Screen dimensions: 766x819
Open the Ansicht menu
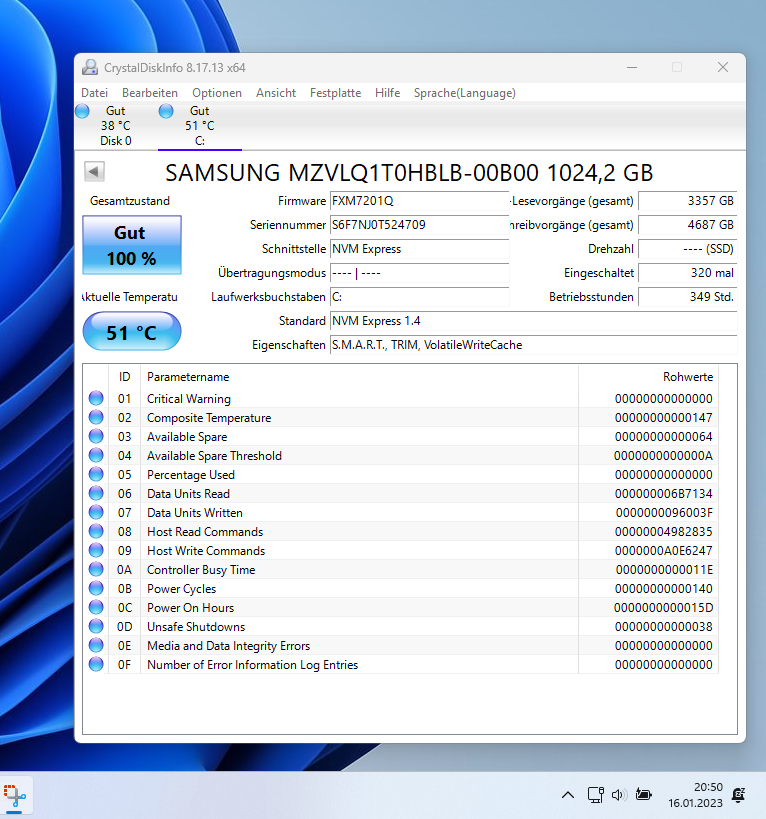coord(276,92)
